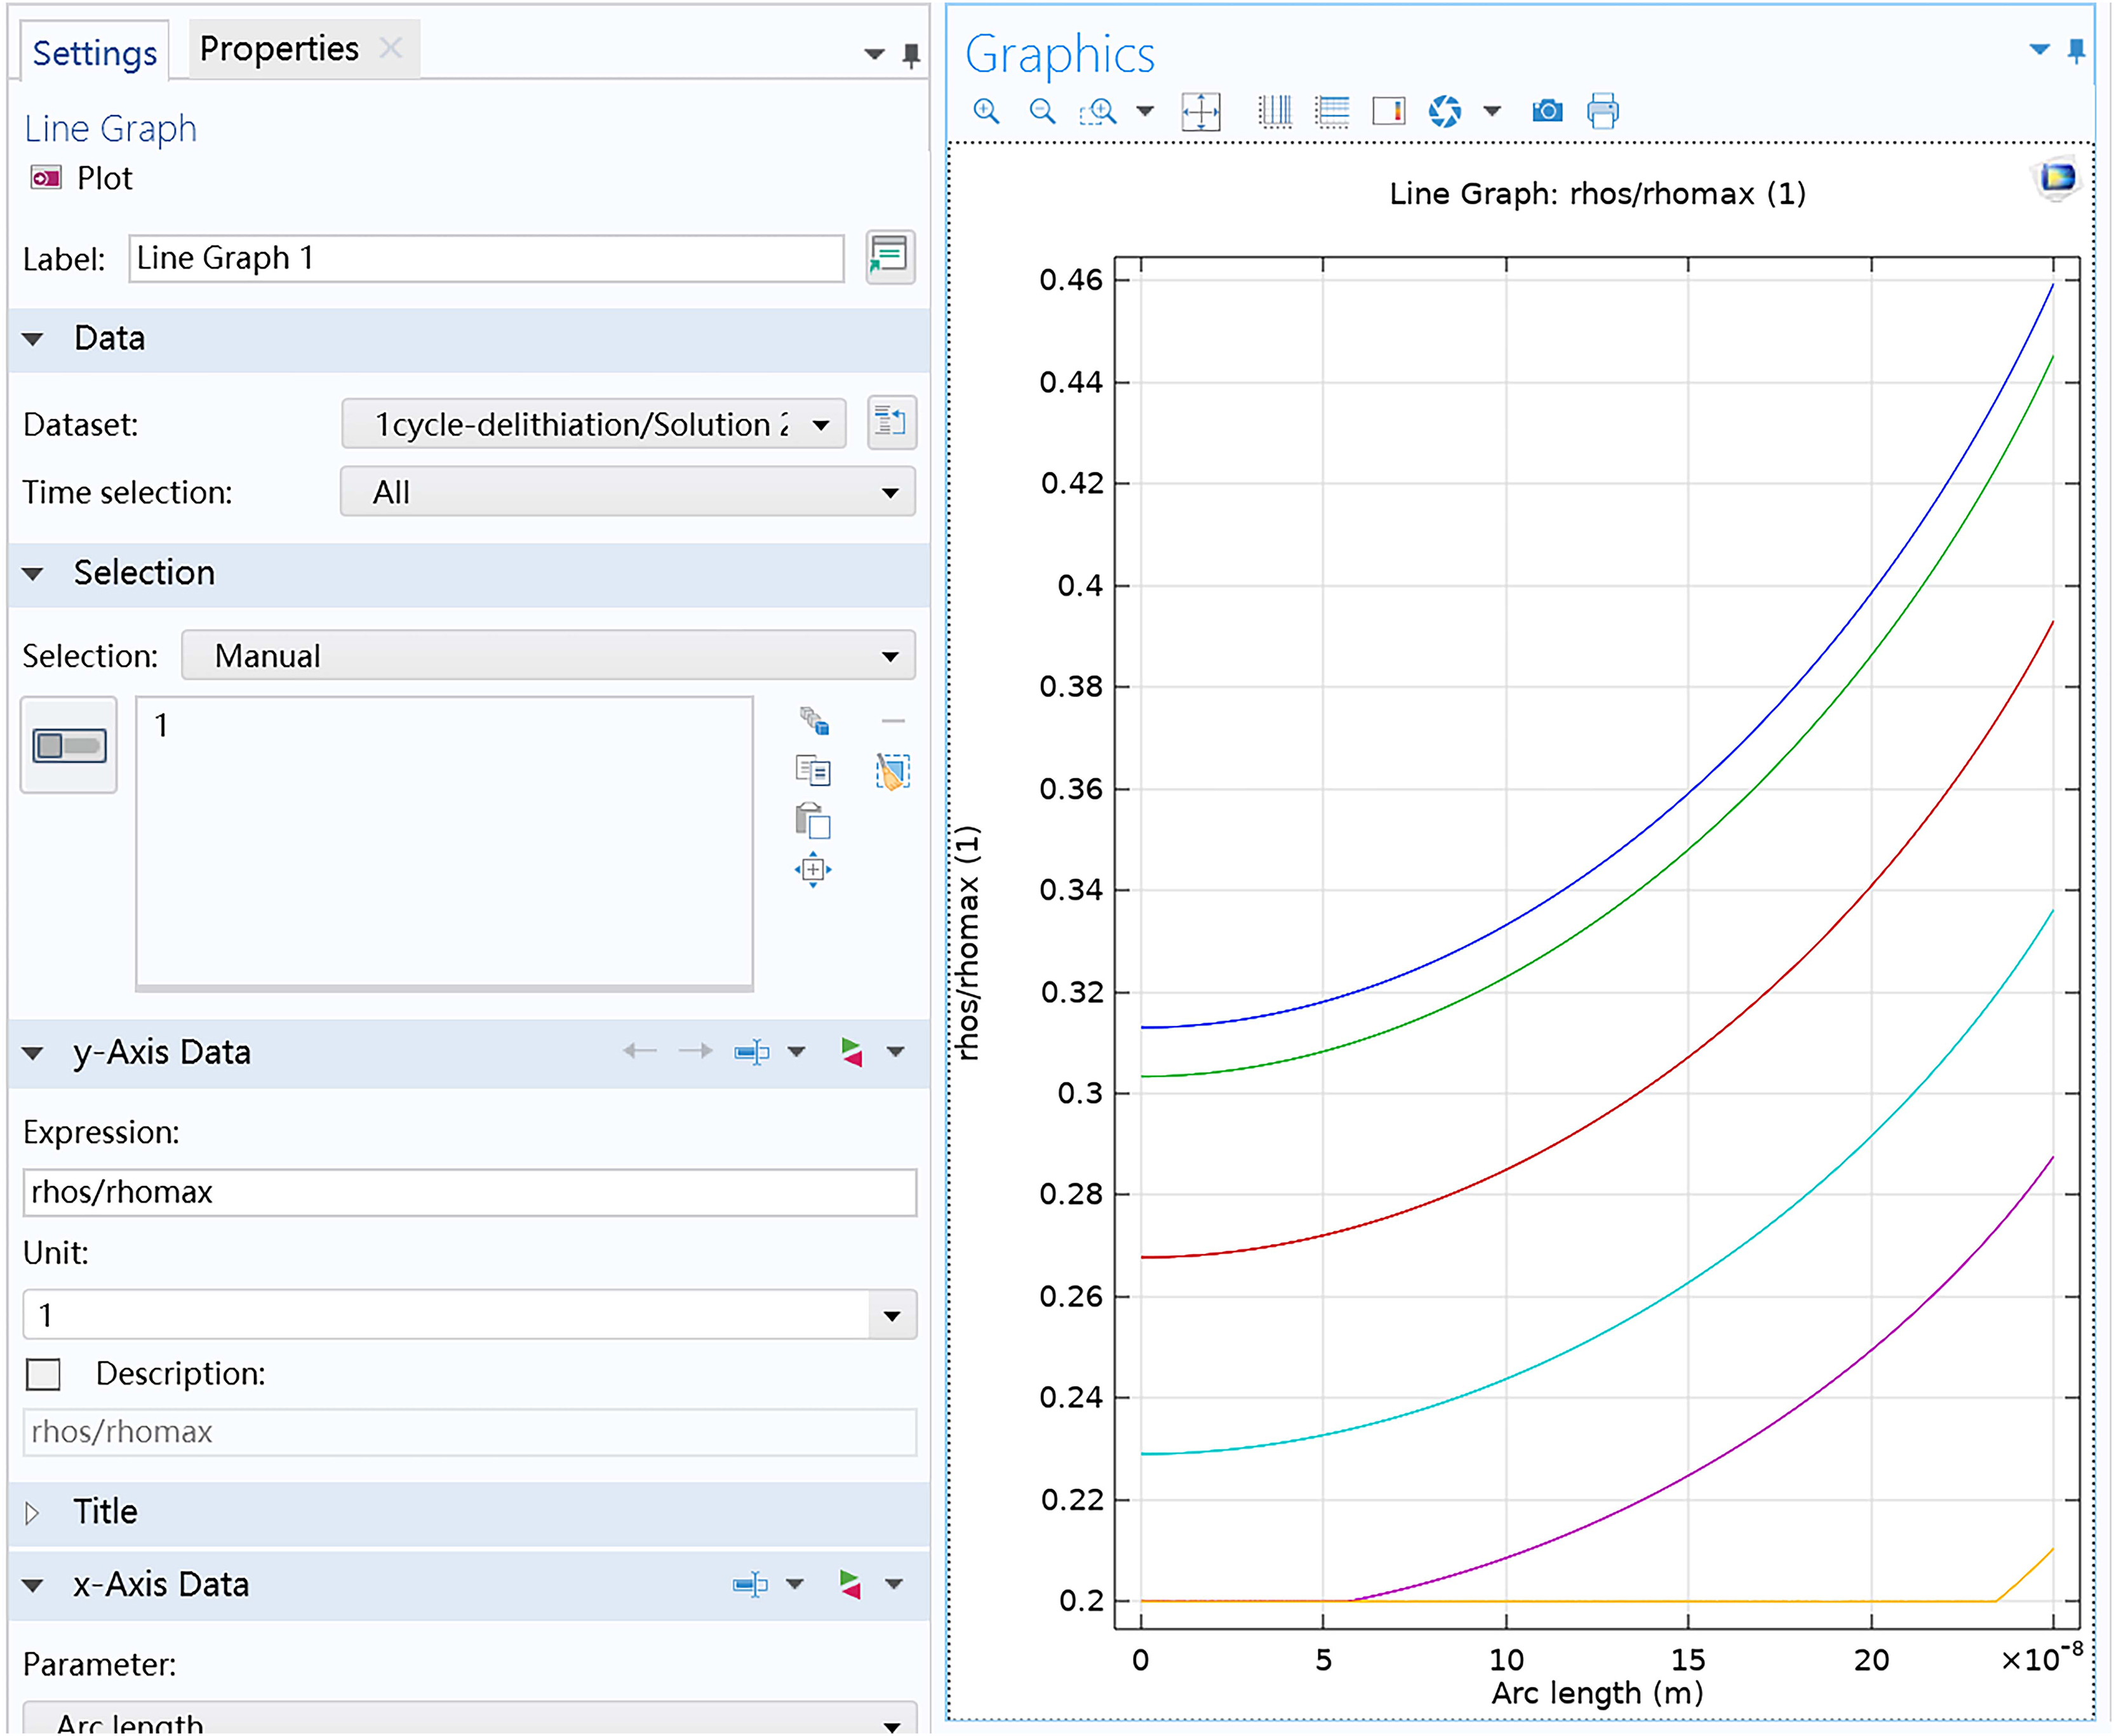Enable the Description checkbox

tap(44, 1374)
